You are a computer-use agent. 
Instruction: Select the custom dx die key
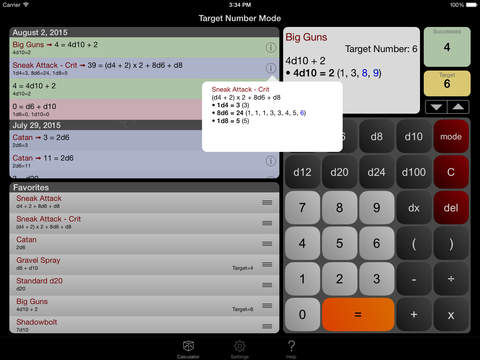(x=414, y=208)
